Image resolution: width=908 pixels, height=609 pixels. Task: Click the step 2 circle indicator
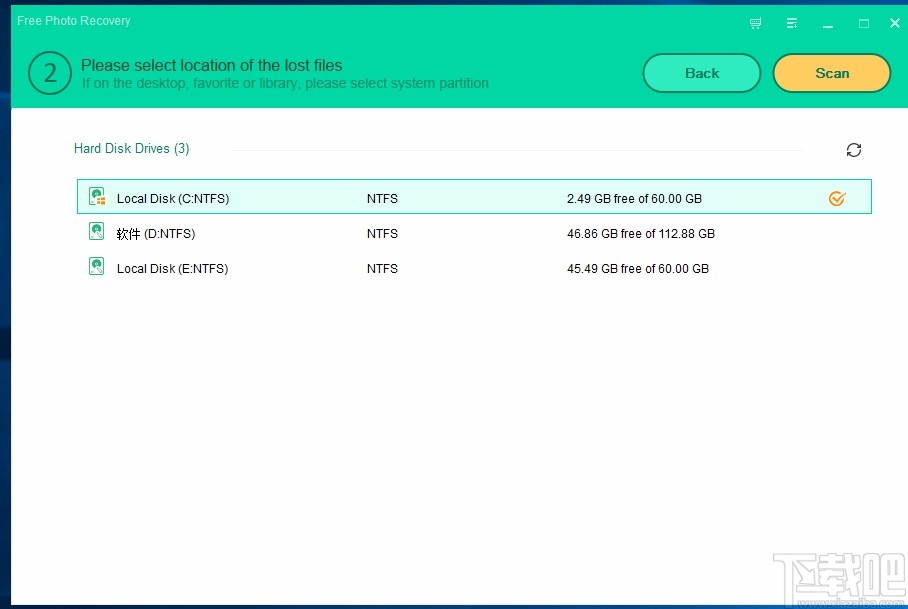pos(50,73)
